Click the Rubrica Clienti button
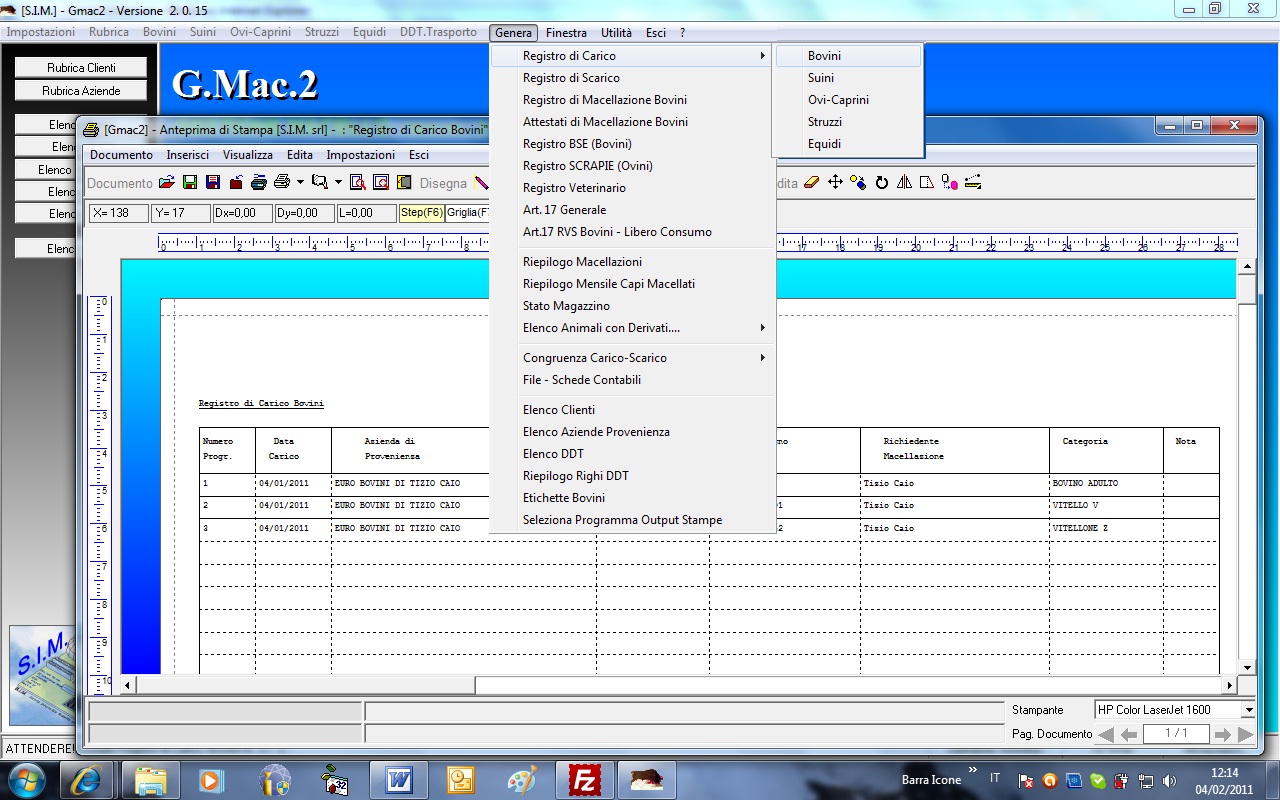 pos(81,68)
